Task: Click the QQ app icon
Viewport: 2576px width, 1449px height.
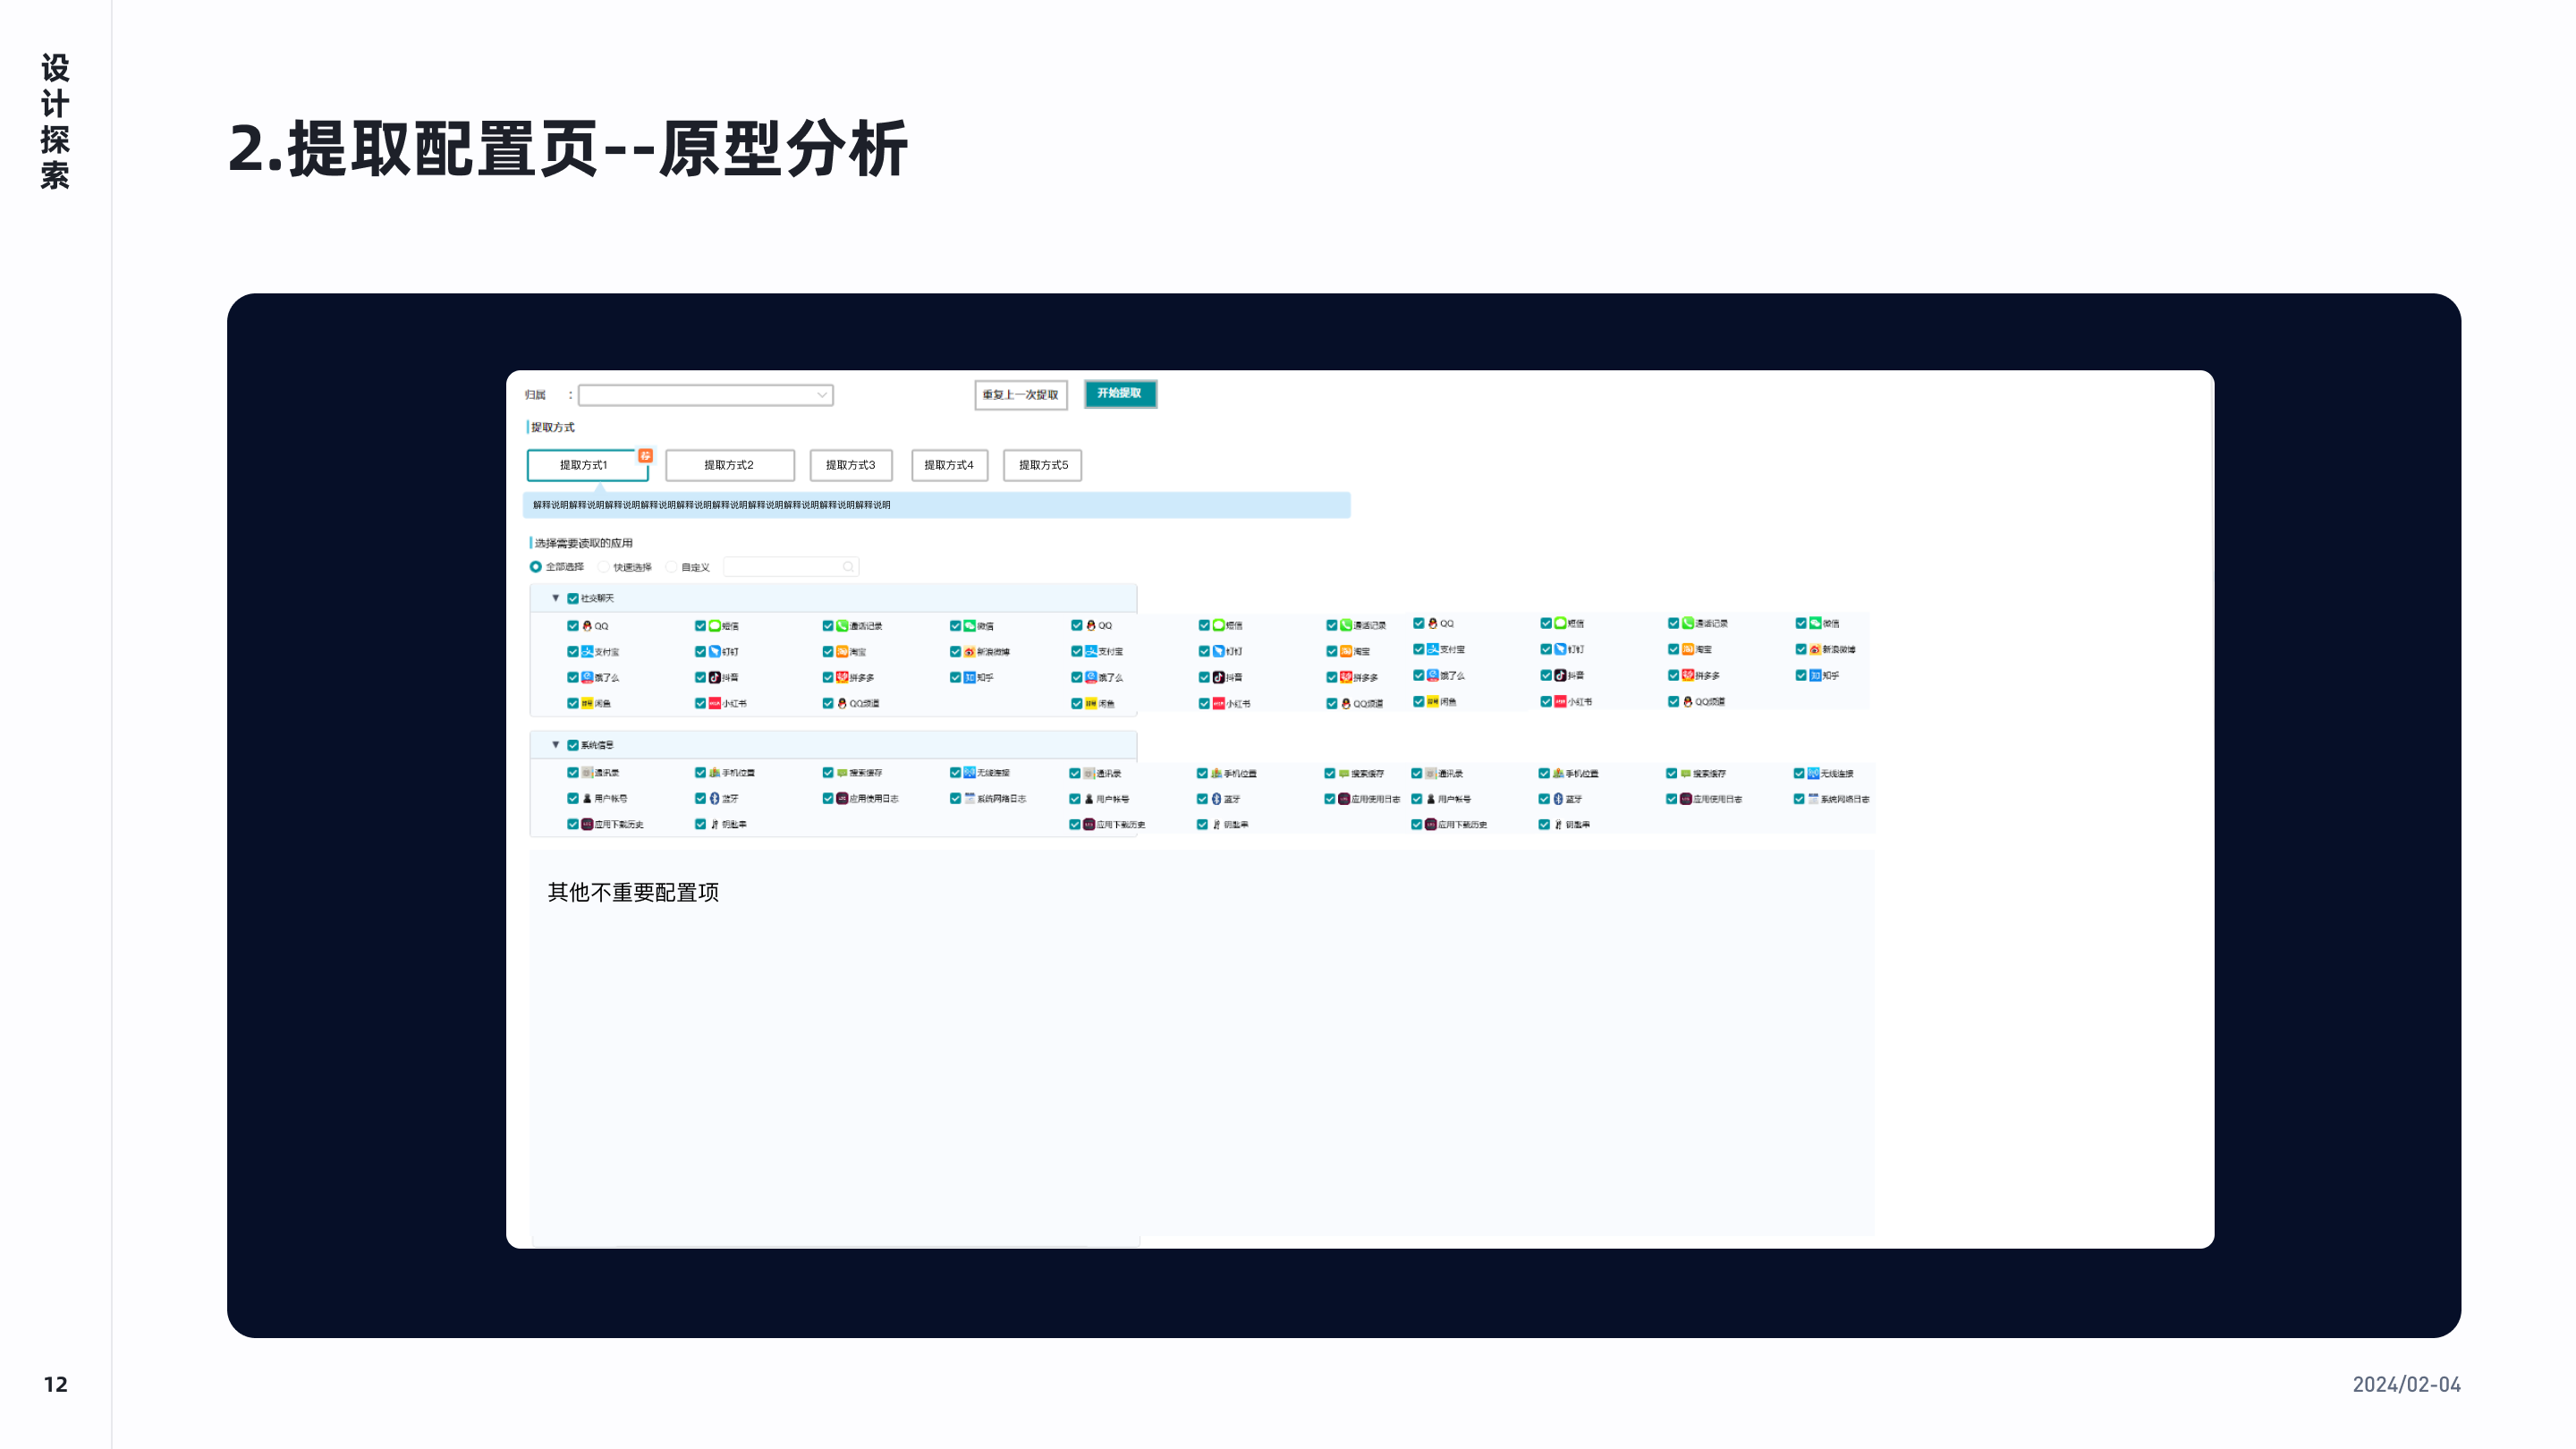Action: pyautogui.click(x=588, y=626)
